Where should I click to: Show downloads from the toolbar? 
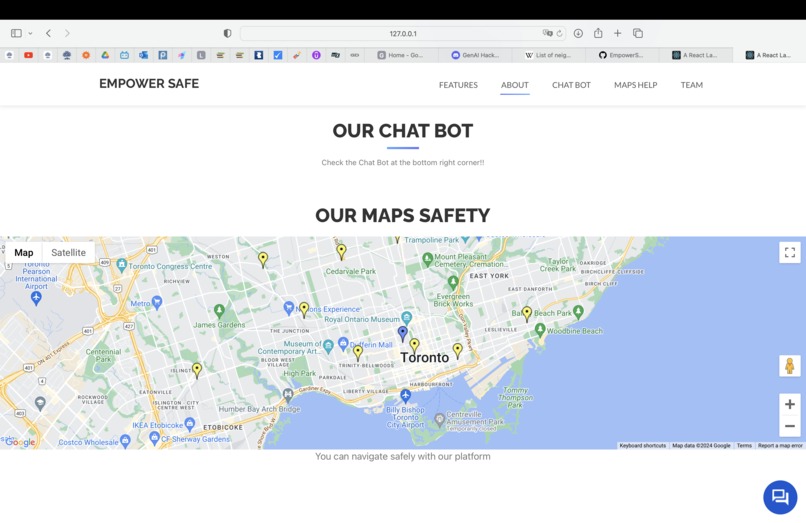coord(578,33)
